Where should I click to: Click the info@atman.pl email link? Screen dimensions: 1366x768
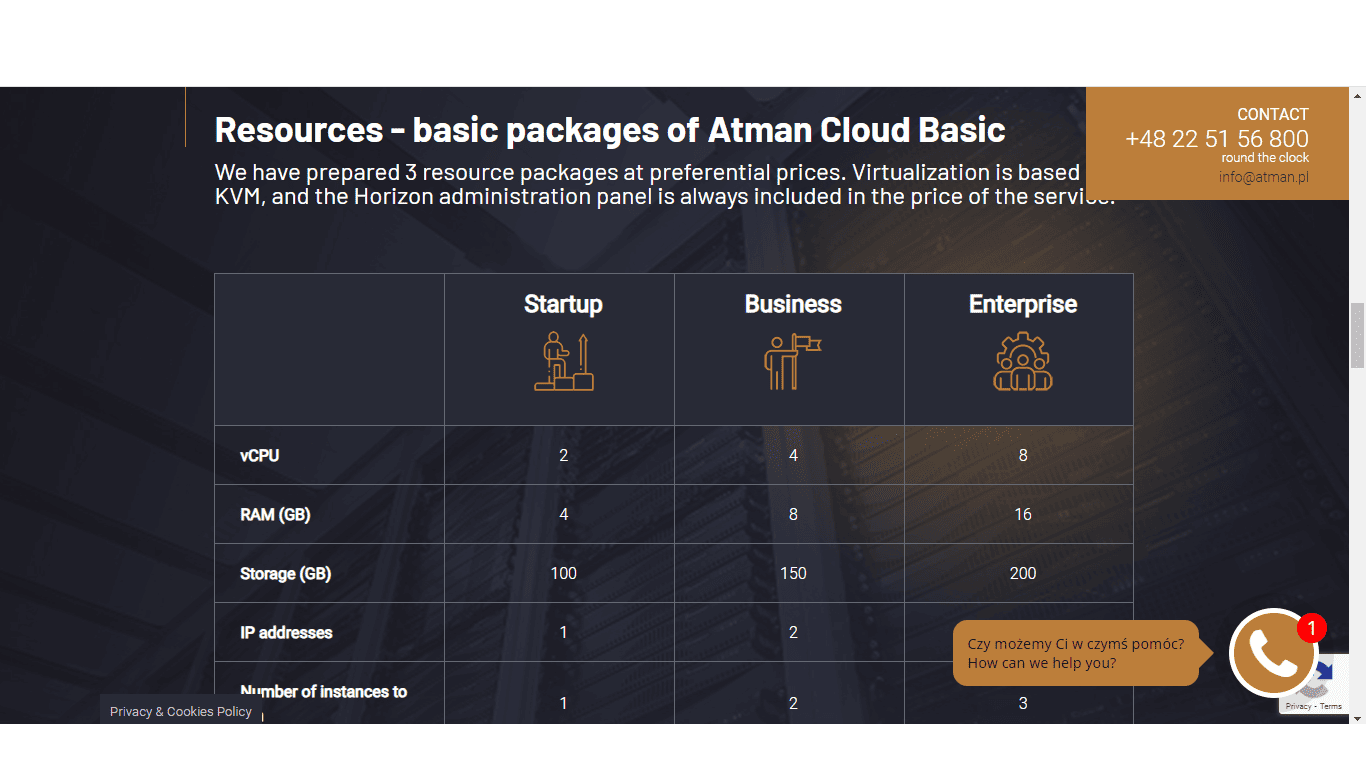click(1263, 177)
